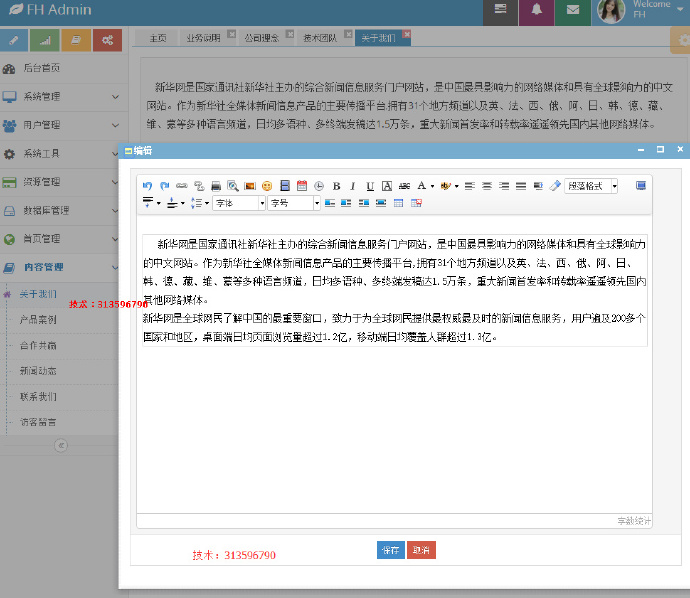Align text left

470,186
